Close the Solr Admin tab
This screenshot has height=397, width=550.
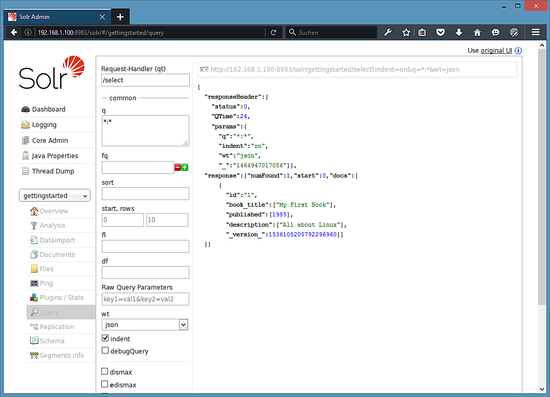(102, 17)
